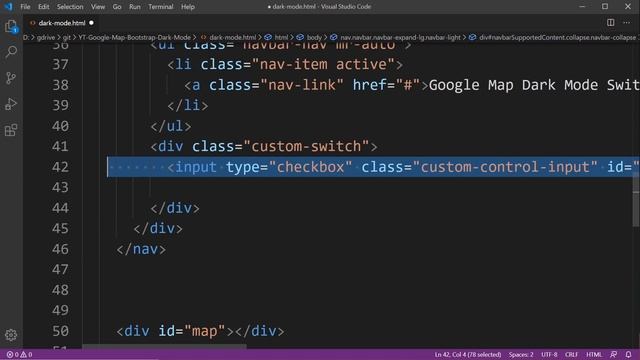Open Source Control view
Image resolution: width=640 pixels, height=360 pixels.
click(11, 78)
